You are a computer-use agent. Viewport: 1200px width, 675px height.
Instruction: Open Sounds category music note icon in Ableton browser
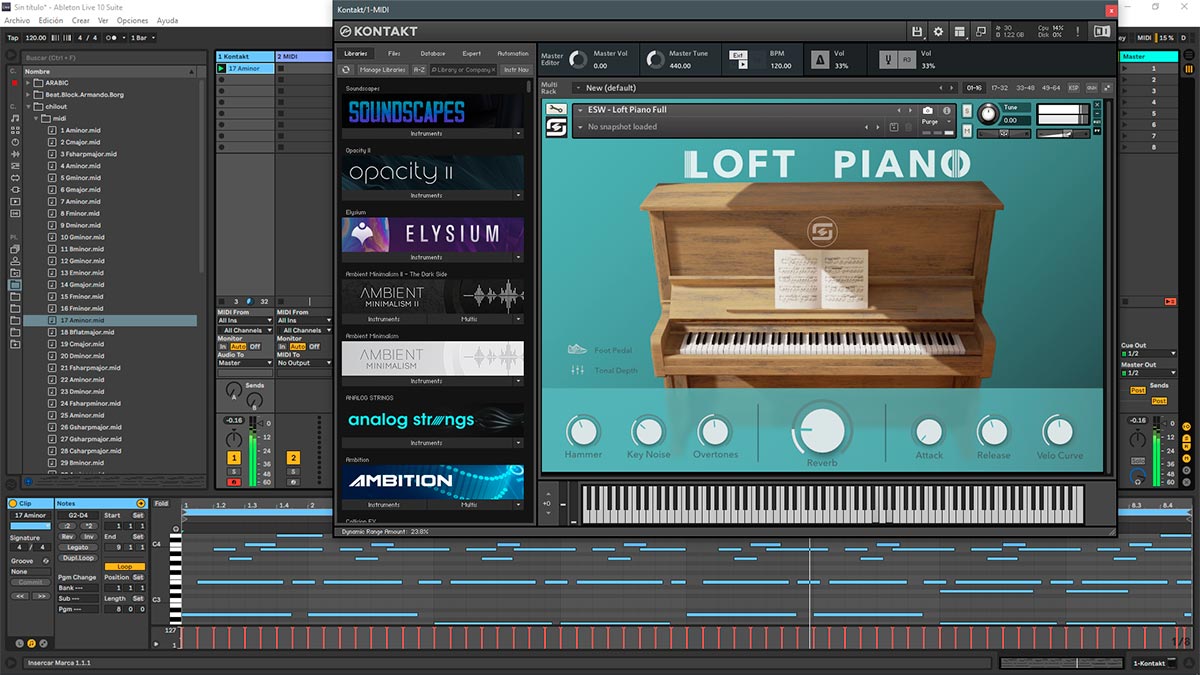15,118
